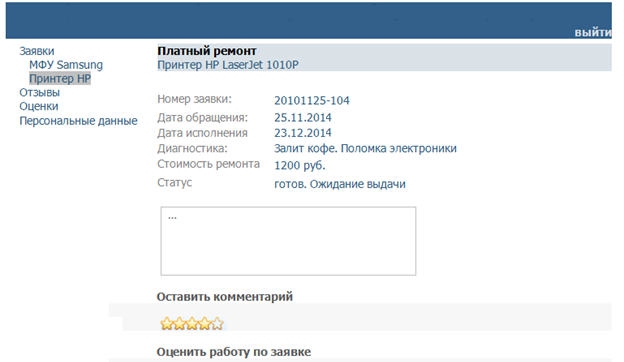Click the Дата обращения label

tap(202, 117)
